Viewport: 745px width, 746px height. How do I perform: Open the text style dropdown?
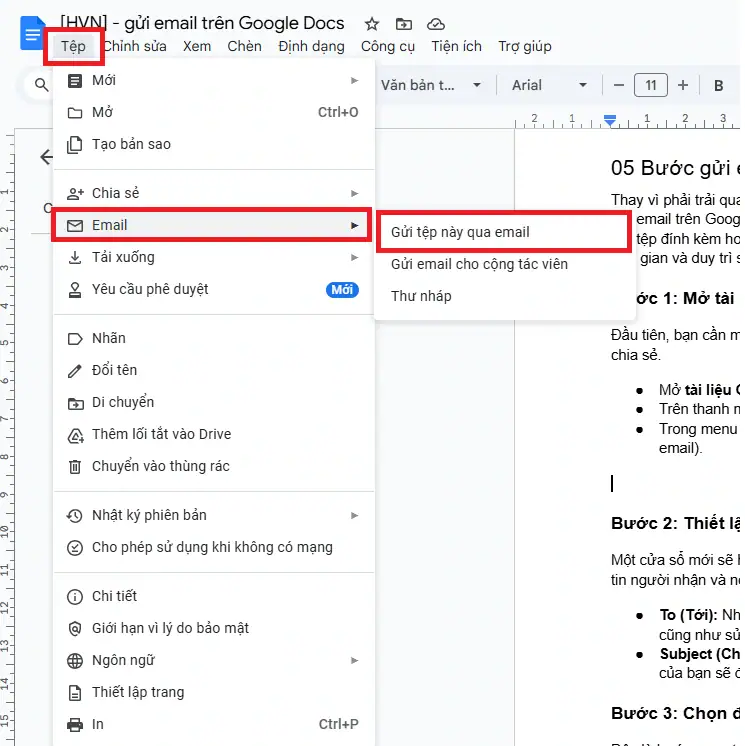pos(430,85)
